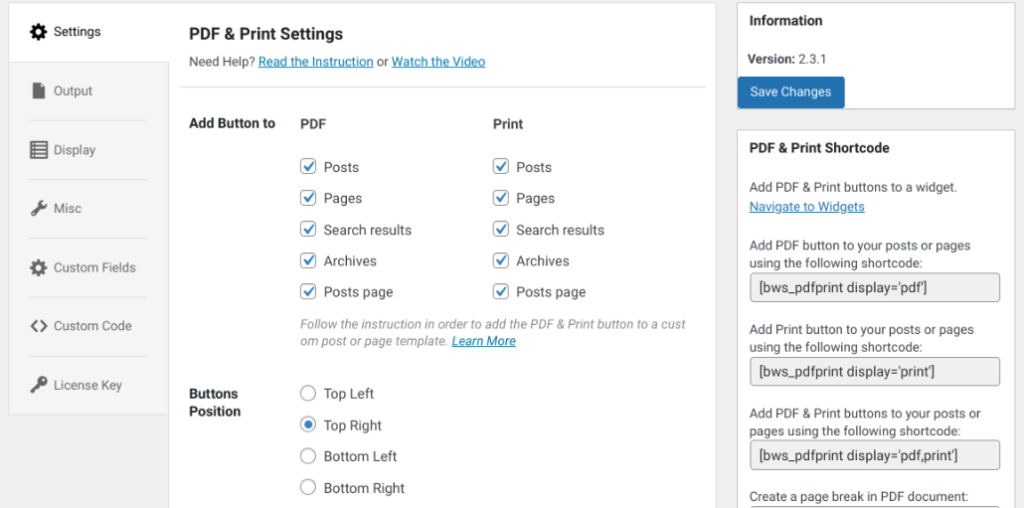
Task: Select Bottom Left radio option
Action: pyautogui.click(x=309, y=456)
